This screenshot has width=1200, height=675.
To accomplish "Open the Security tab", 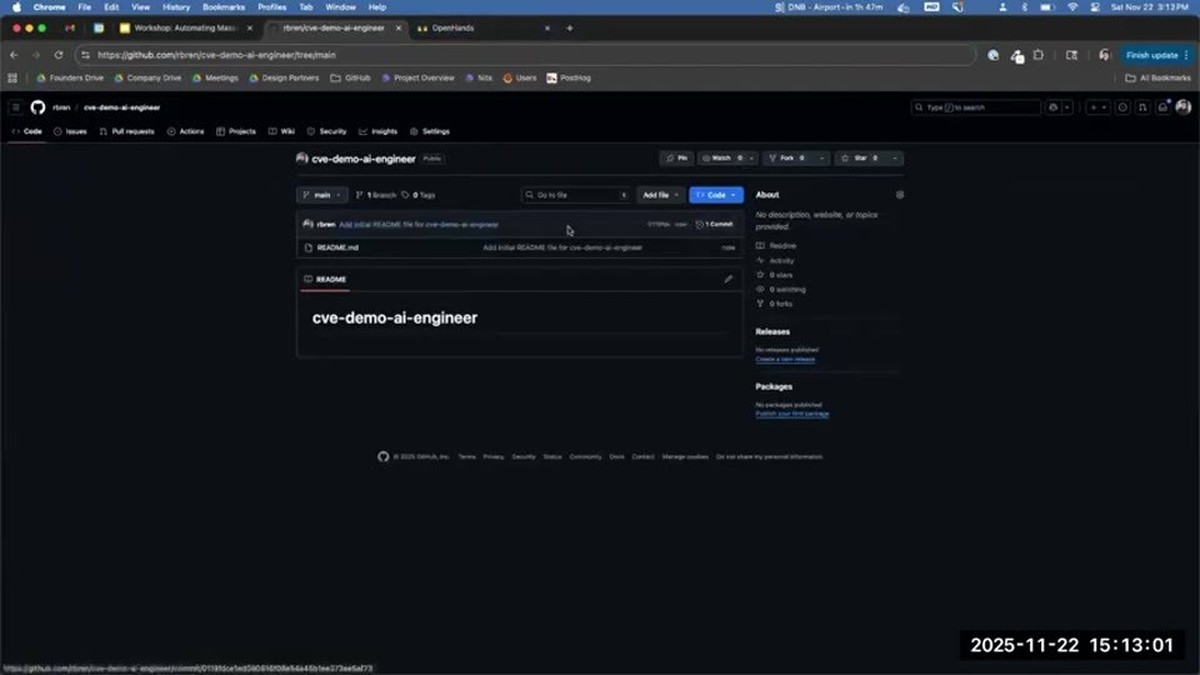I will 327,131.
